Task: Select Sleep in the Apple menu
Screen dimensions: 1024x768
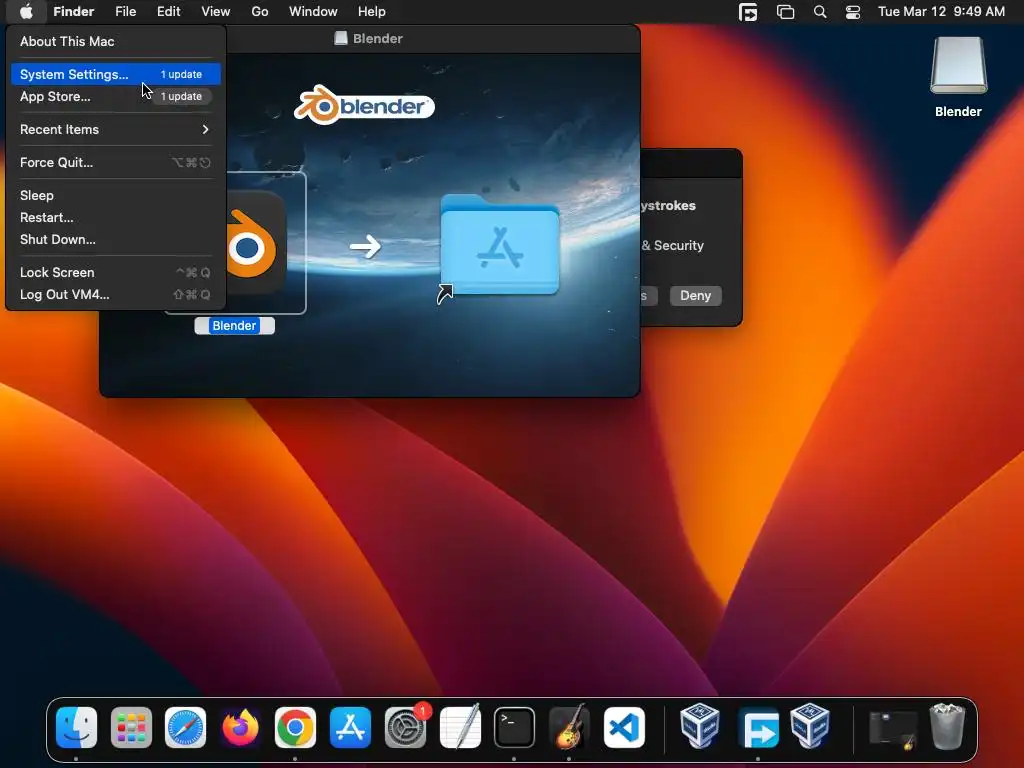Action: 116,195
